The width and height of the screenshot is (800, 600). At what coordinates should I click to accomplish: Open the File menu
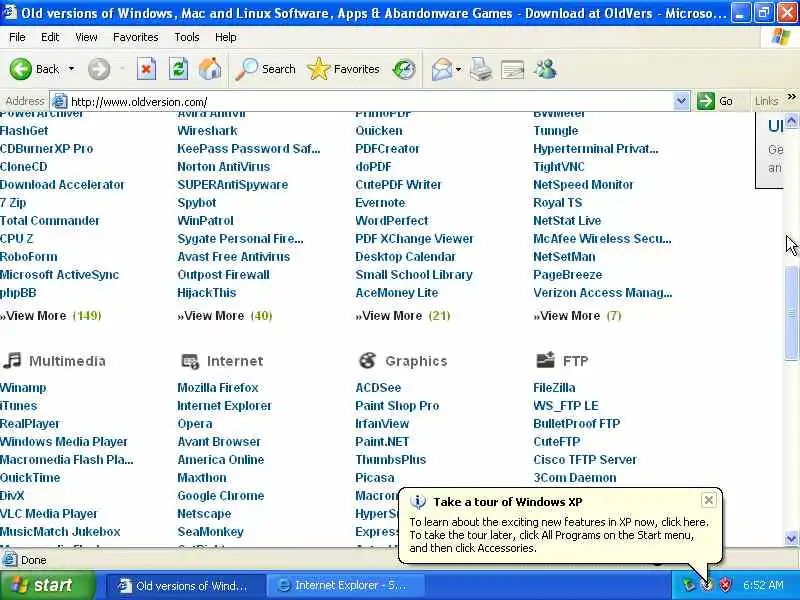(x=17, y=37)
